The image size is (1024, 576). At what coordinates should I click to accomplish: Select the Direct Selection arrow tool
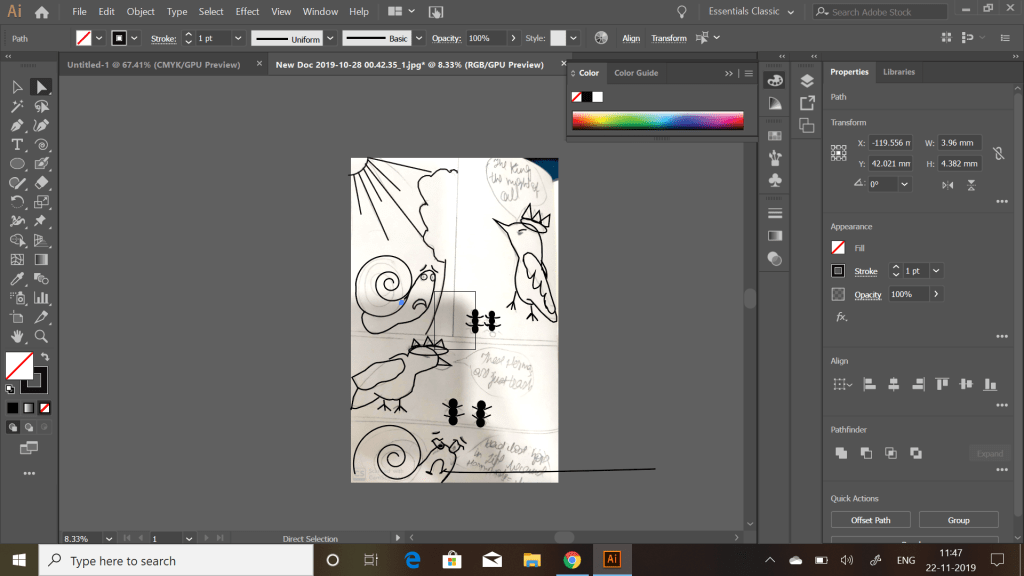point(41,88)
